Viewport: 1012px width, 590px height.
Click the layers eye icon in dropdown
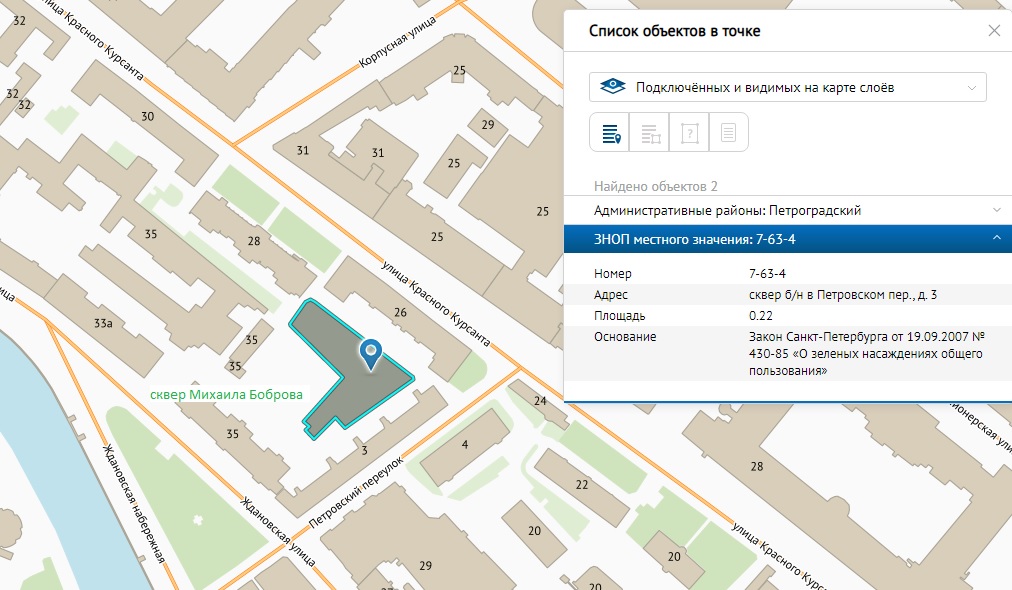pyautogui.click(x=612, y=87)
